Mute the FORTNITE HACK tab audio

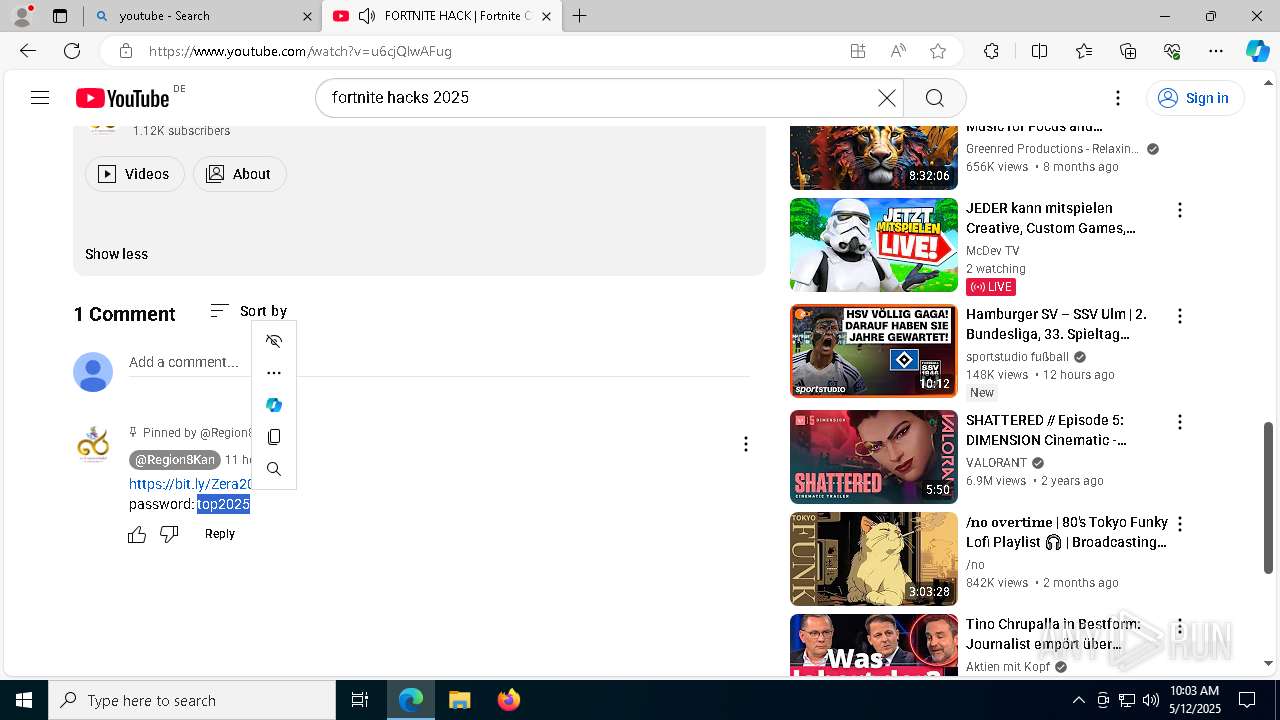tap(367, 16)
